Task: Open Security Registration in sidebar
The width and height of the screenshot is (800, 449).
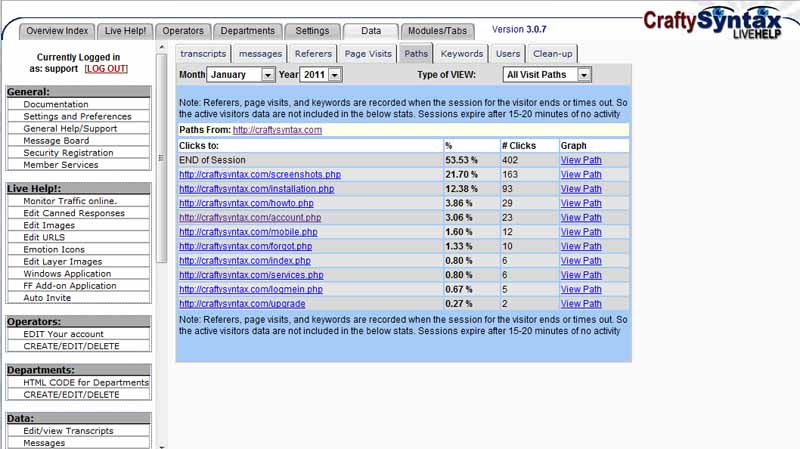Action: [x=68, y=153]
